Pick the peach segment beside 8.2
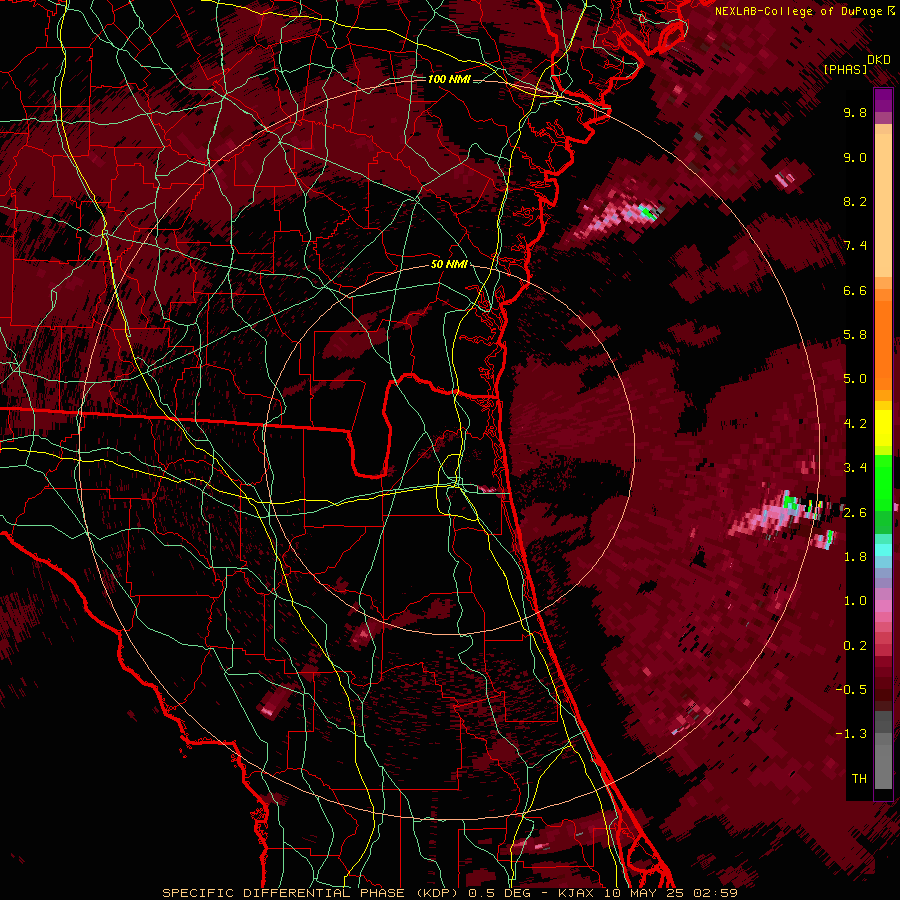This screenshot has width=900, height=900. coord(883,205)
